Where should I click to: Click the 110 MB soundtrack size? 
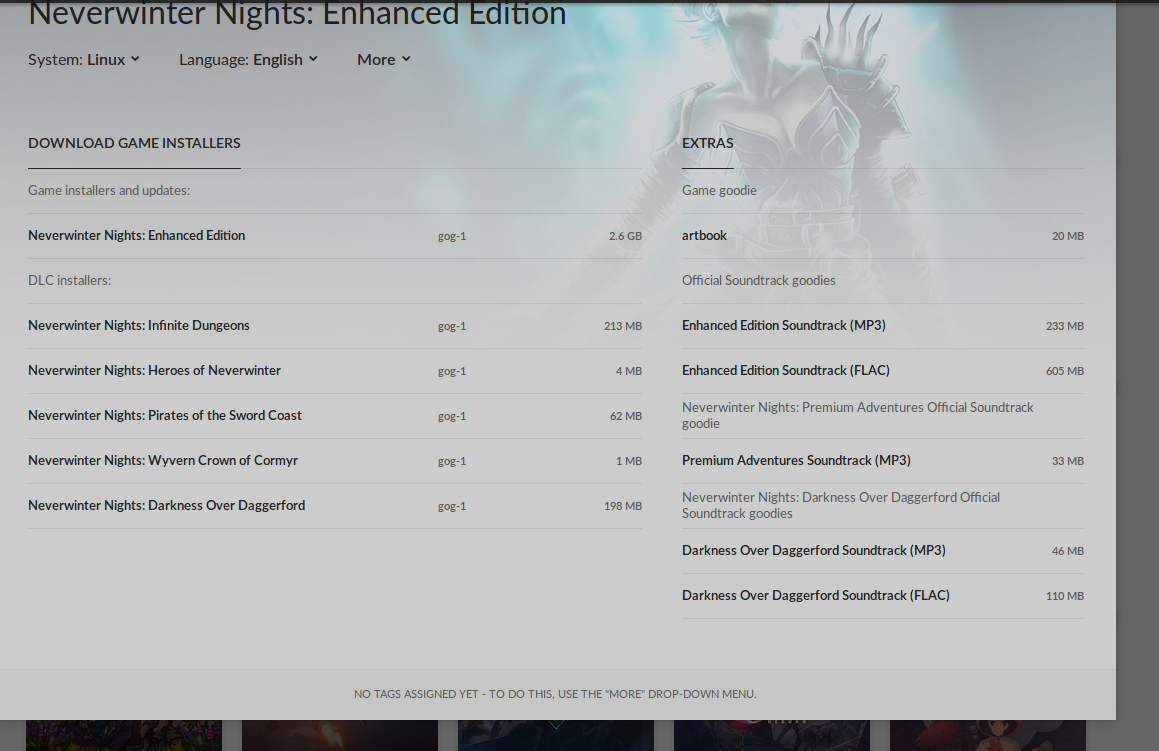coord(1064,597)
